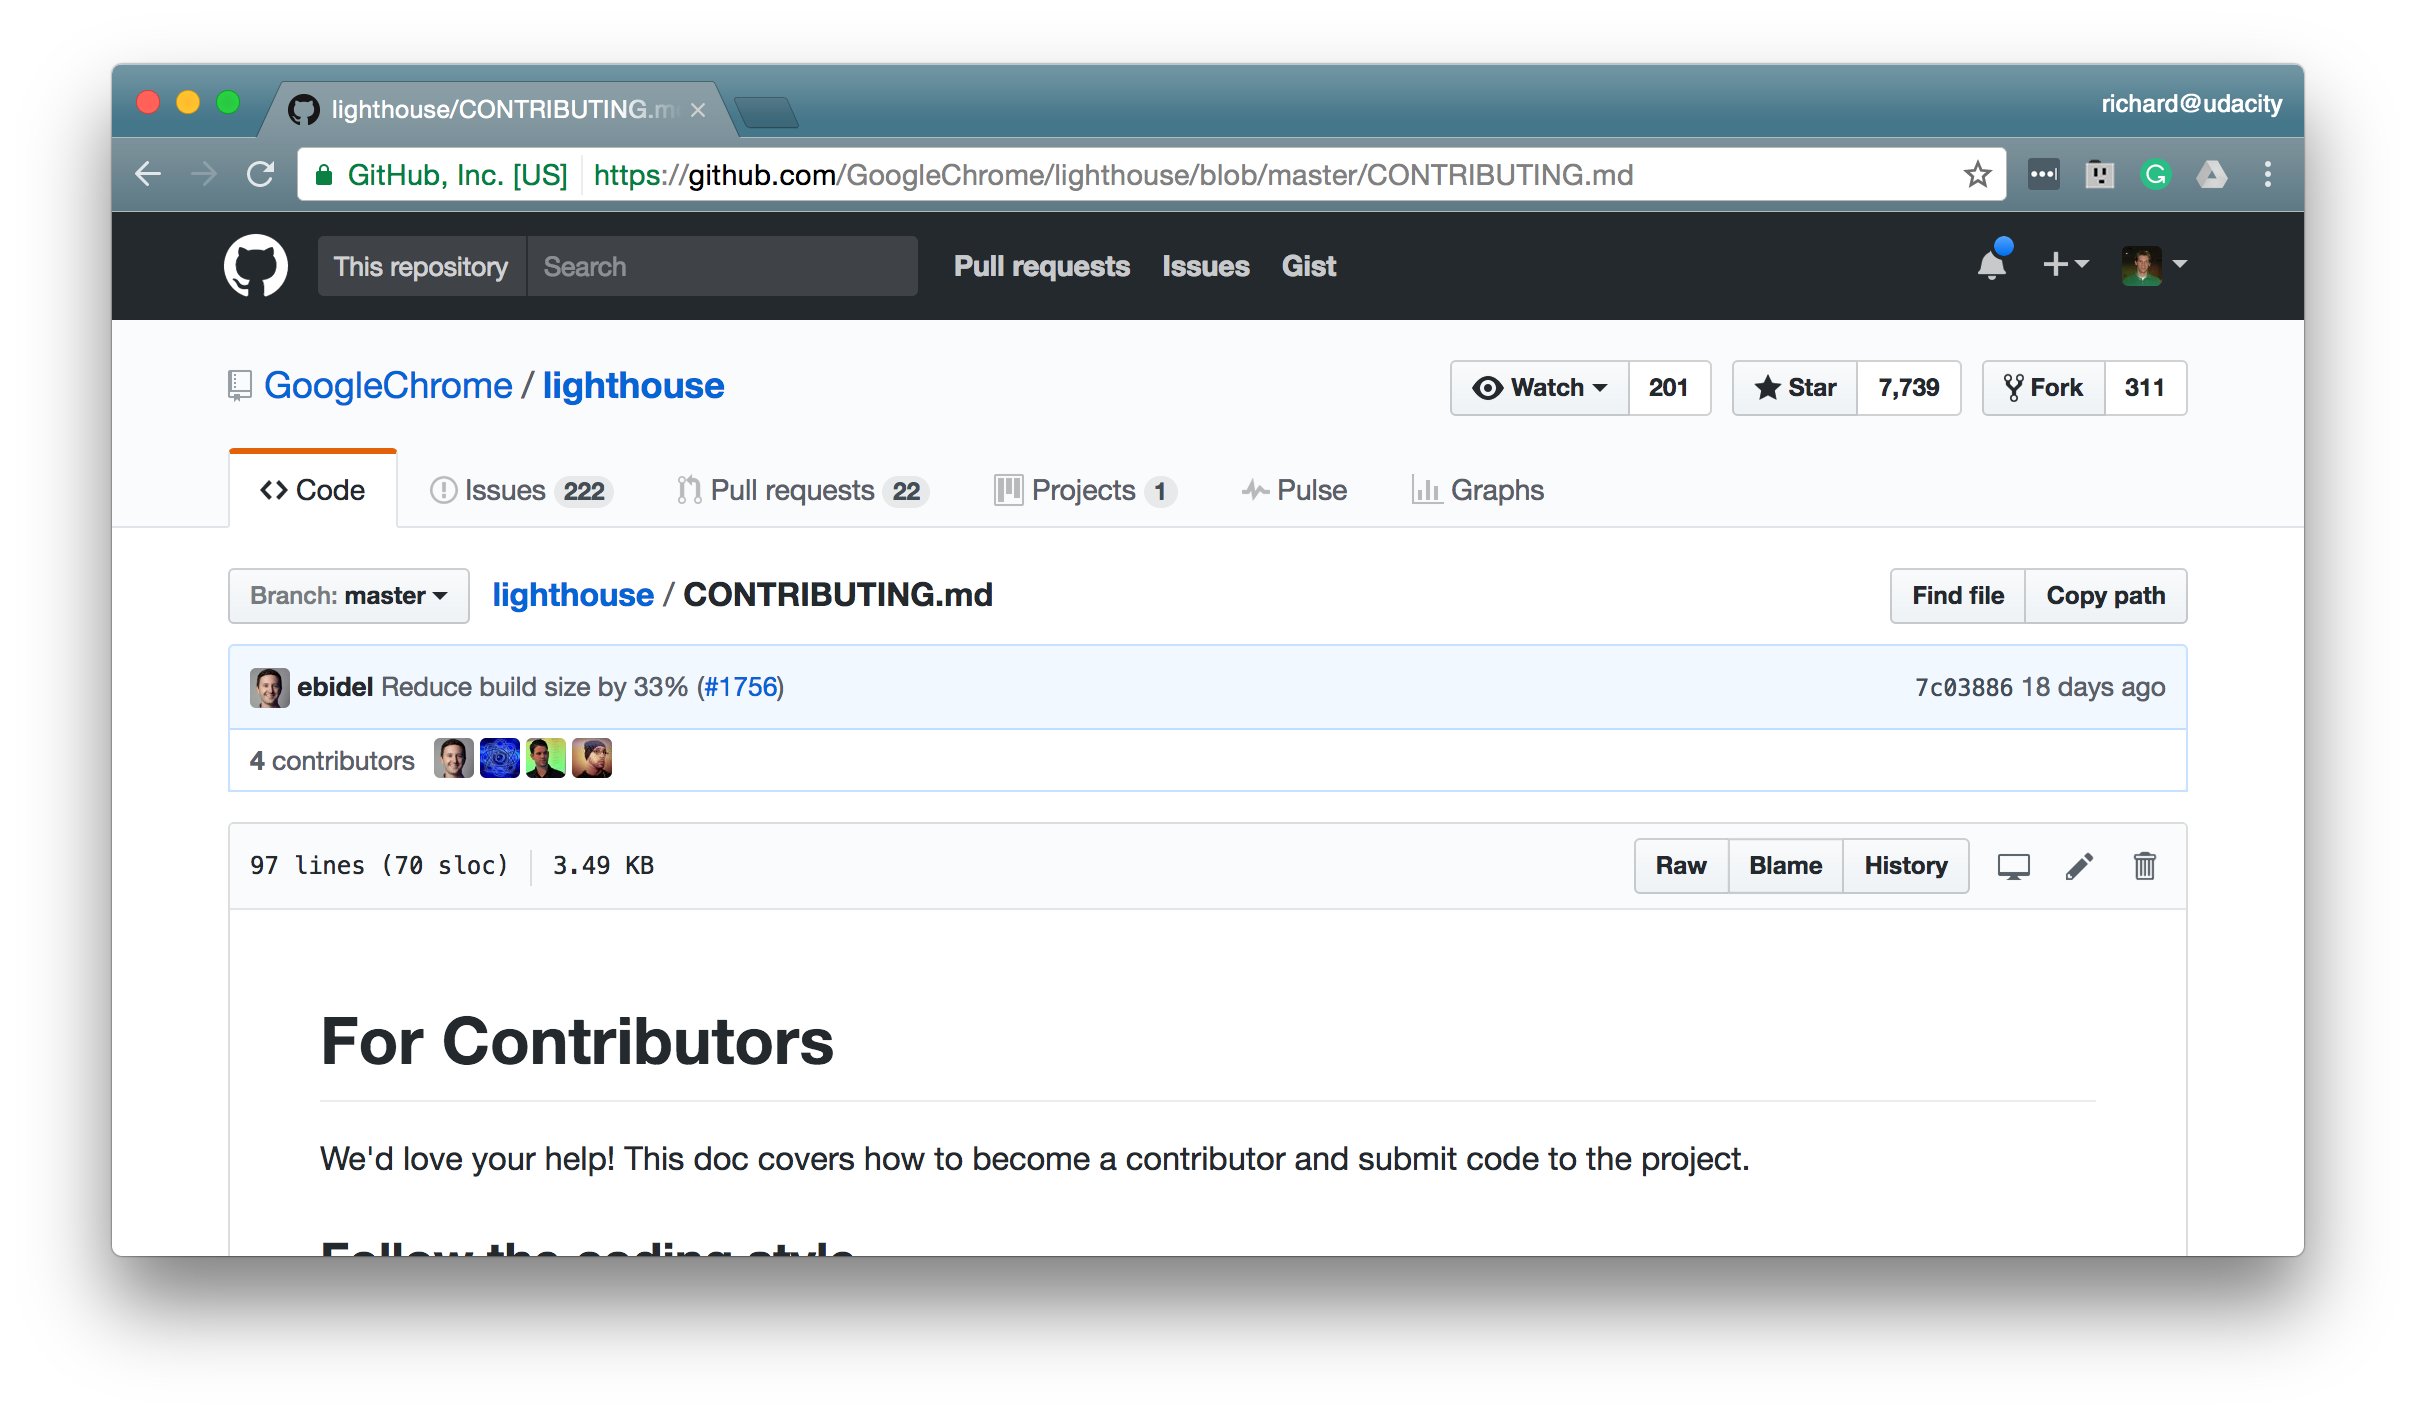Bookmark the page with the star icon
2416x1416 pixels.
coord(1976,174)
